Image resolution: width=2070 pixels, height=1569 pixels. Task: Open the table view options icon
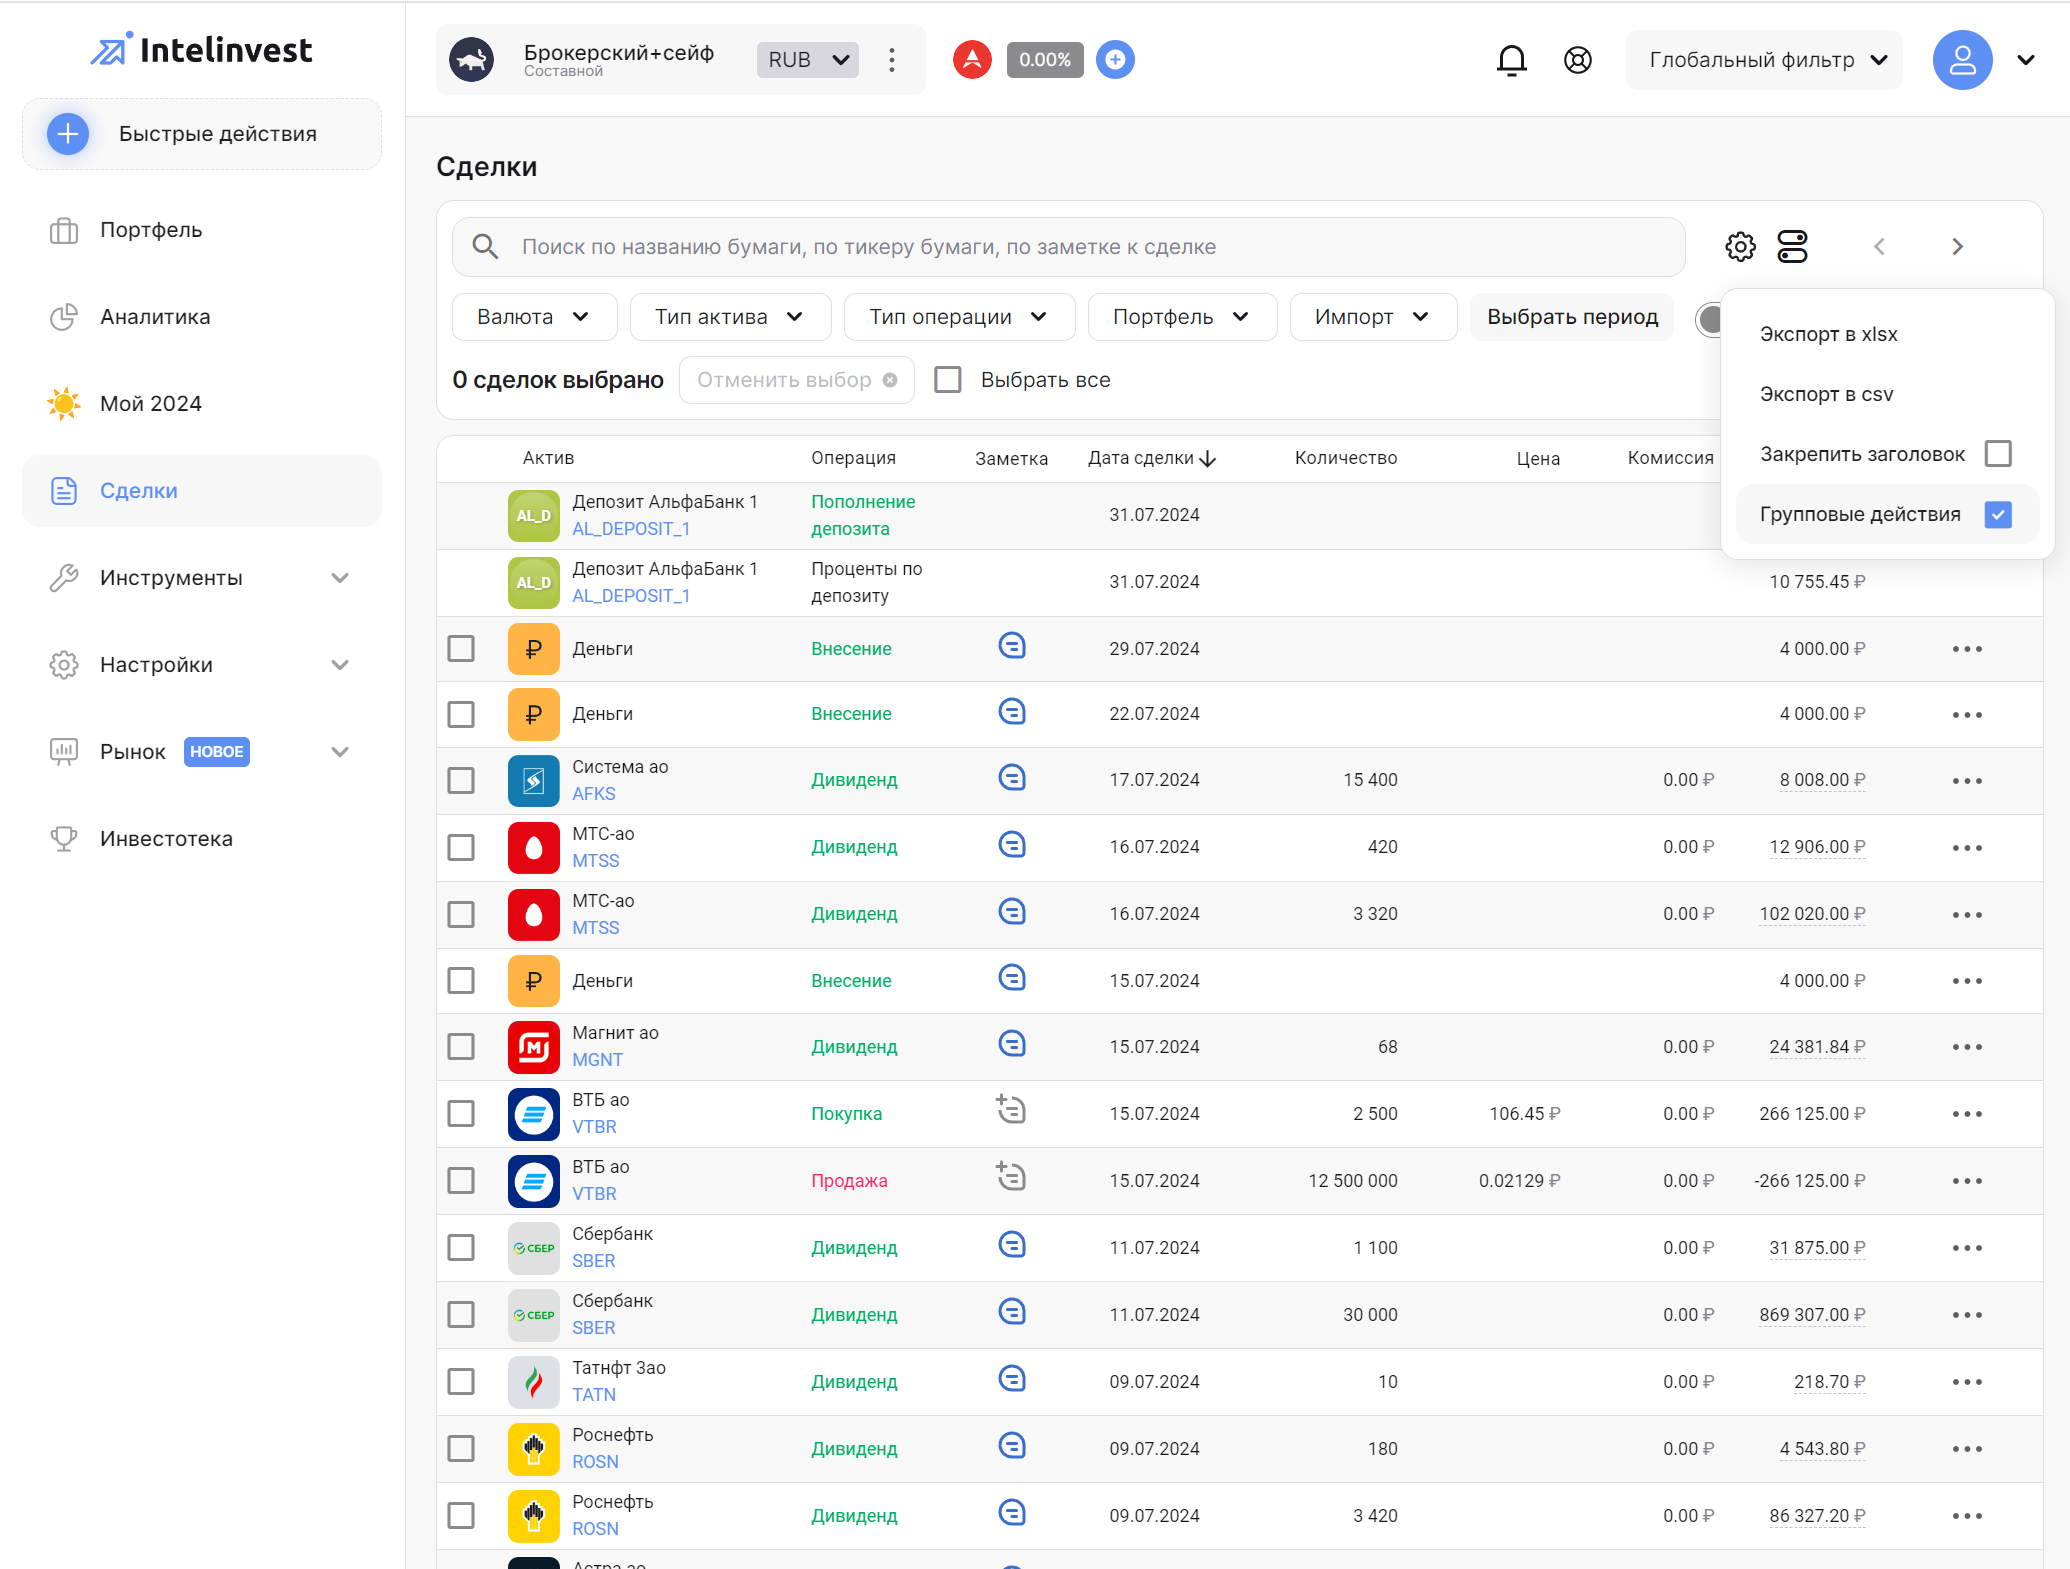click(1792, 247)
